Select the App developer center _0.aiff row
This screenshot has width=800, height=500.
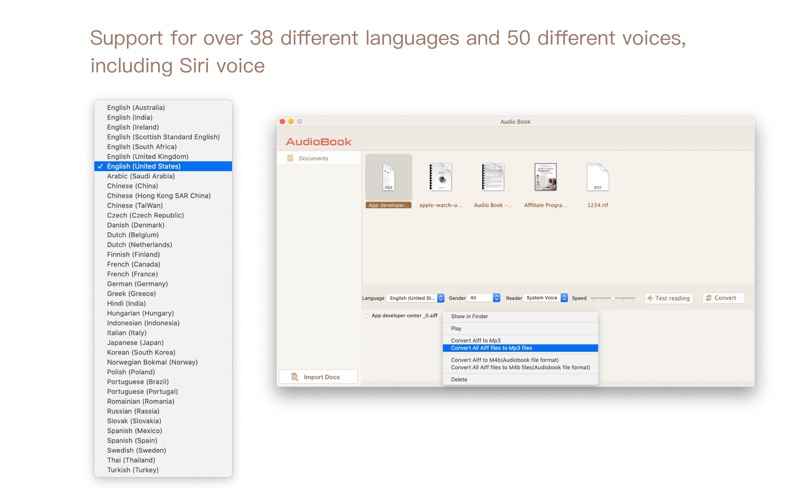(403, 316)
